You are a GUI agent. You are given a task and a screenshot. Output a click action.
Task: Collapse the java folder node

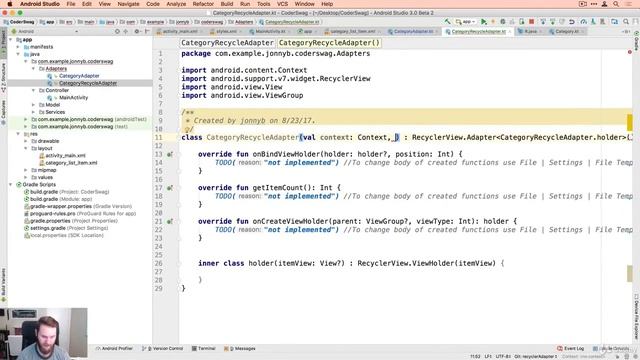tap(18, 54)
